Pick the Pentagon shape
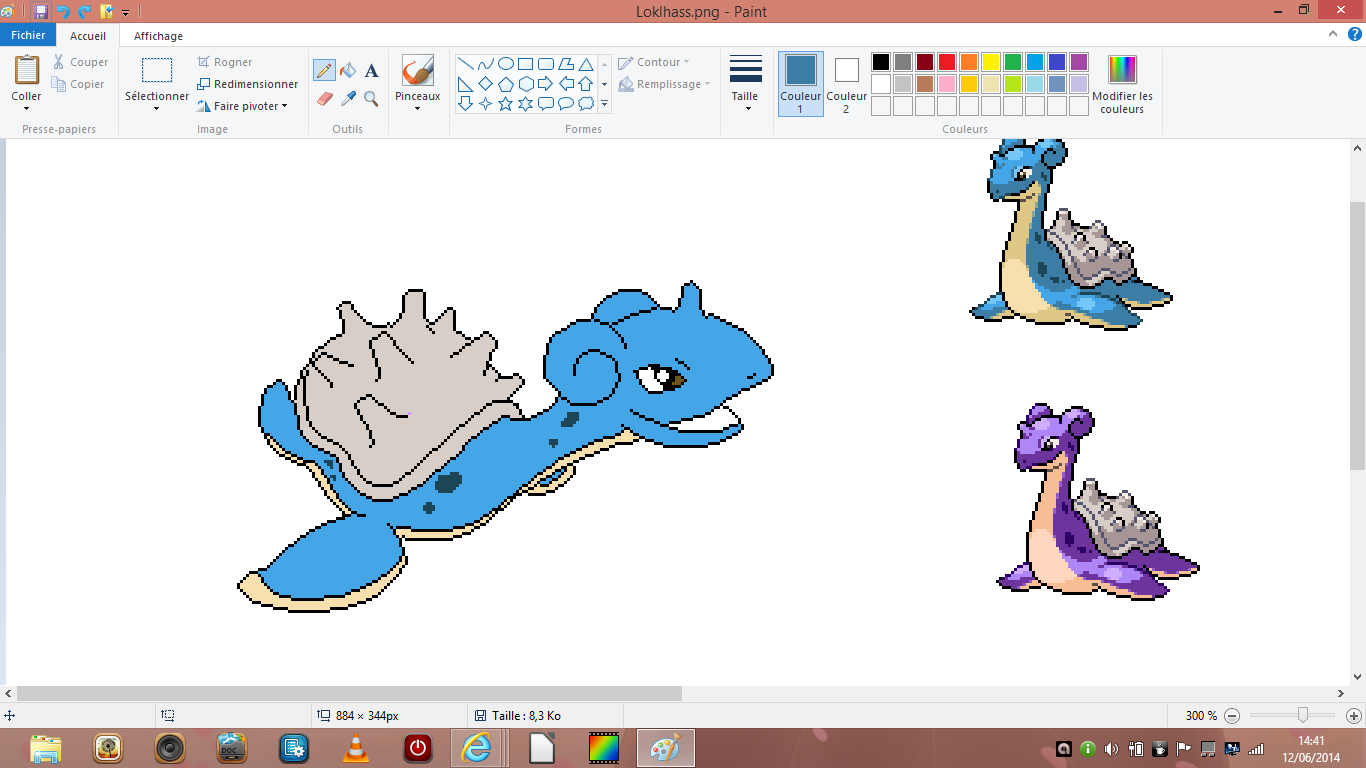Viewport: 1366px width, 768px height. click(506, 84)
